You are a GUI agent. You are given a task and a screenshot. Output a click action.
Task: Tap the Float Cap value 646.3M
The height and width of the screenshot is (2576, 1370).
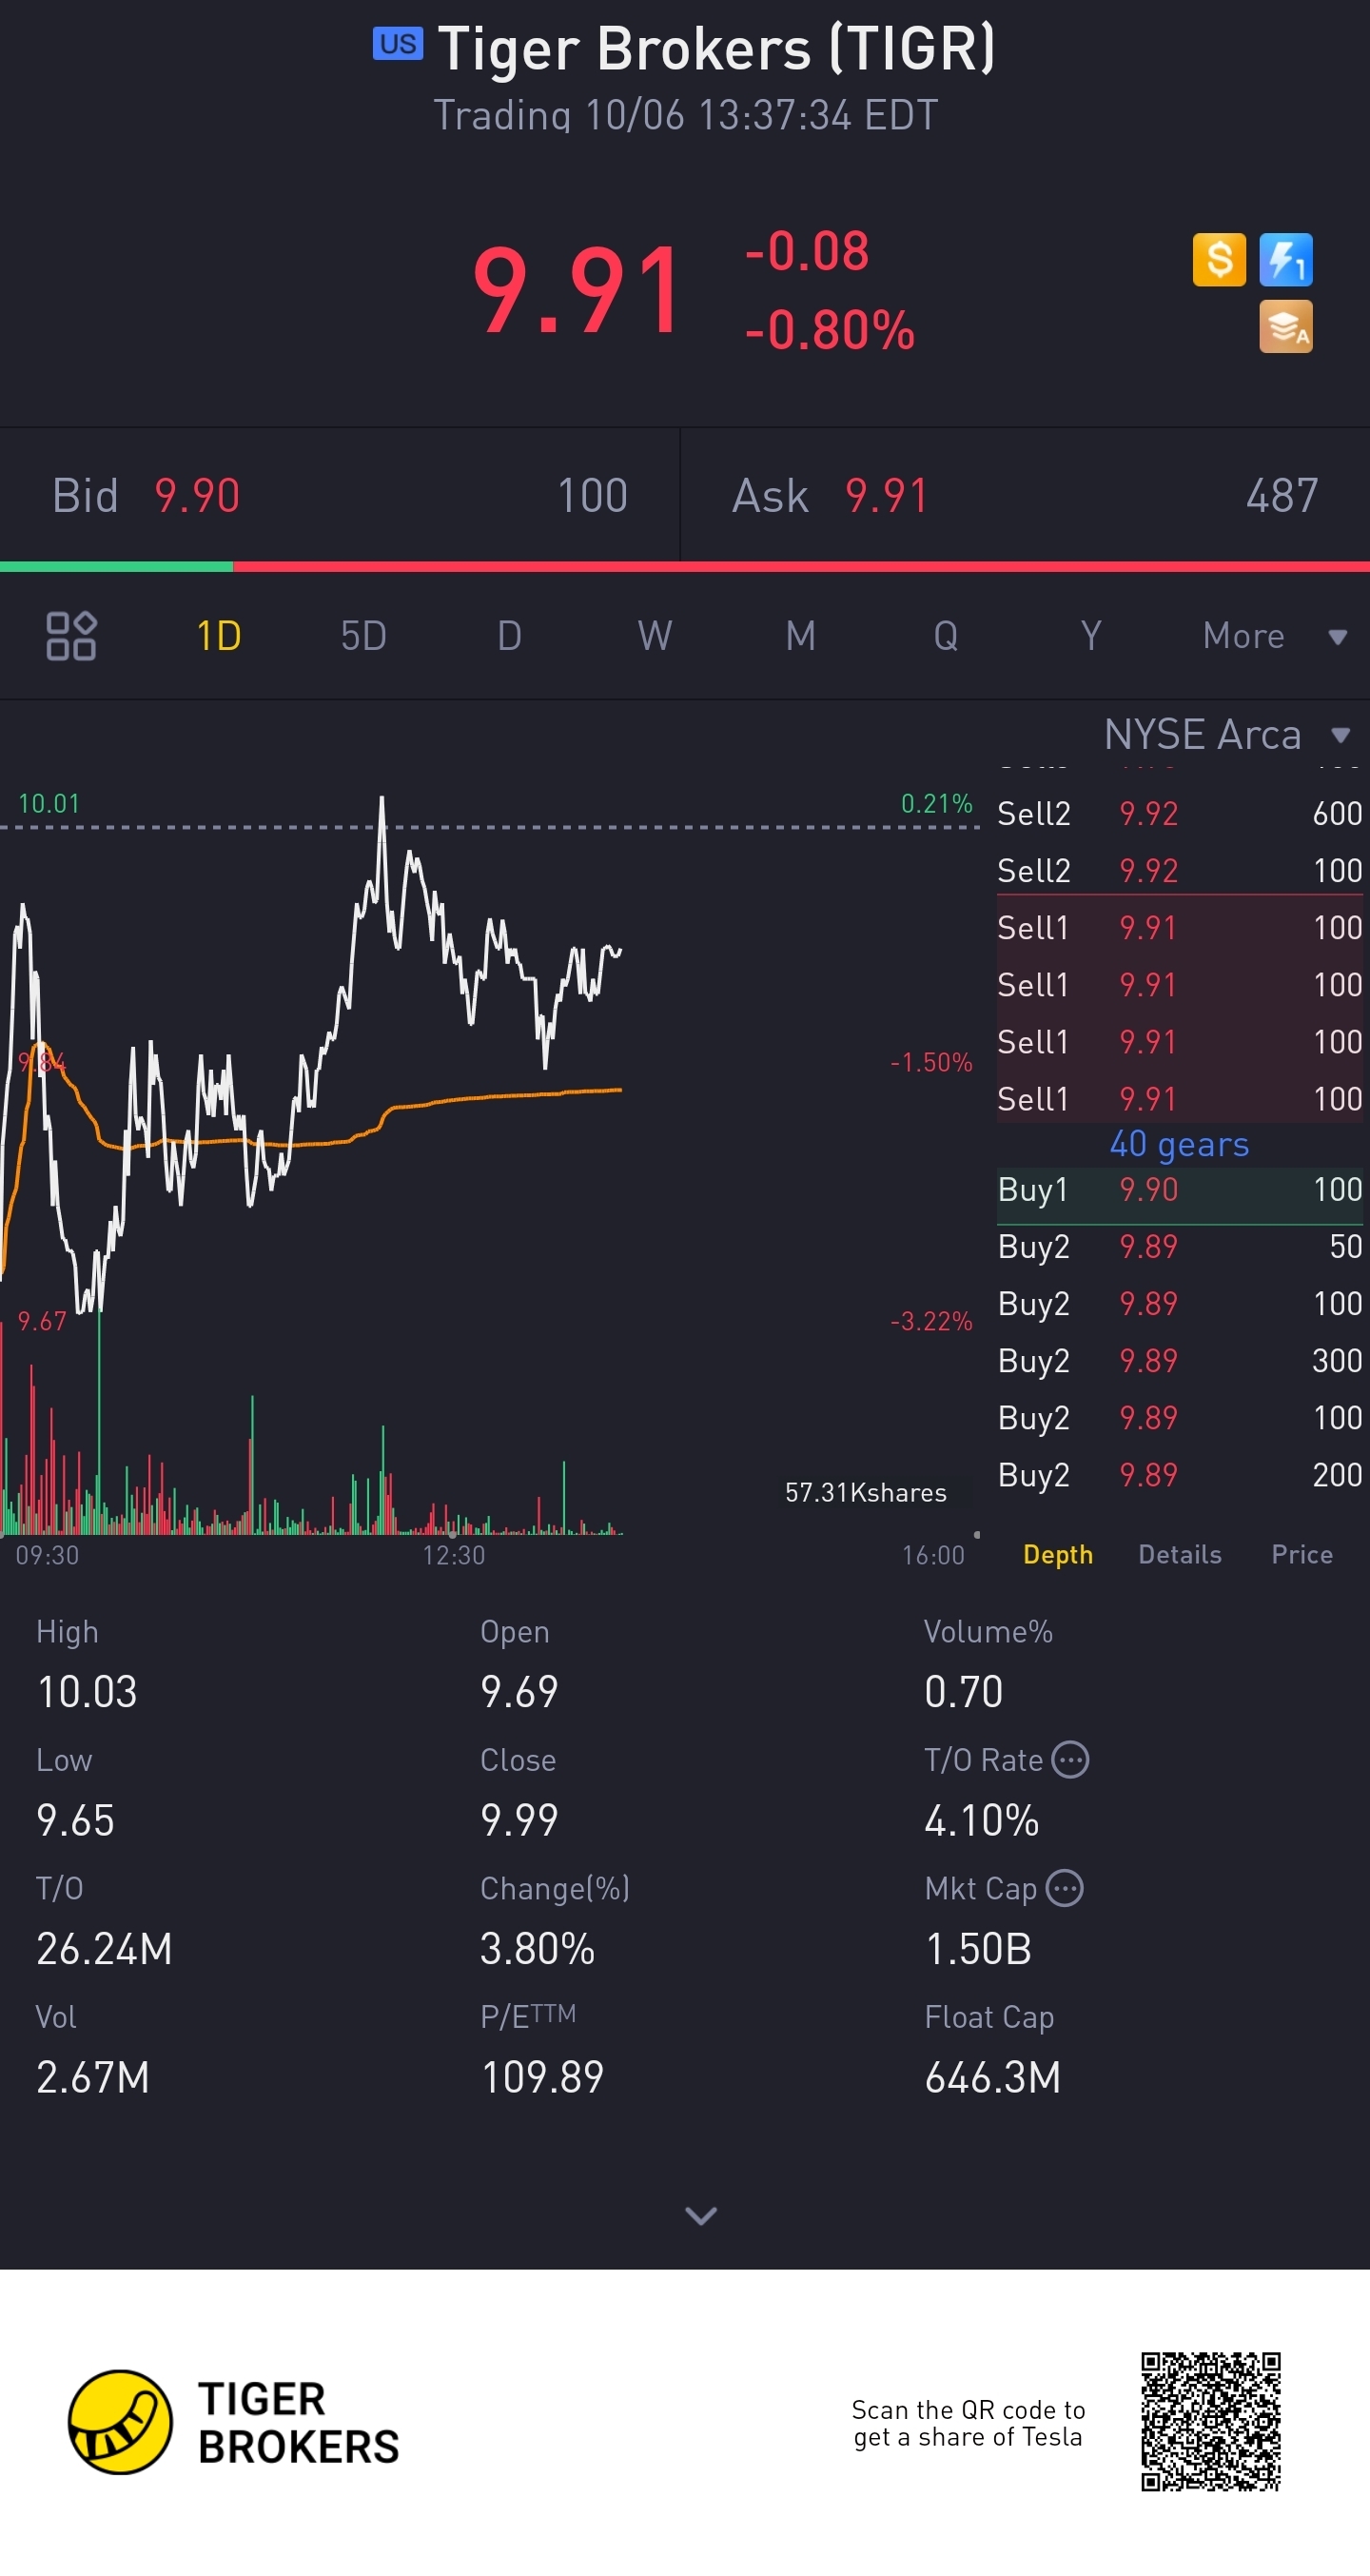992,2077
